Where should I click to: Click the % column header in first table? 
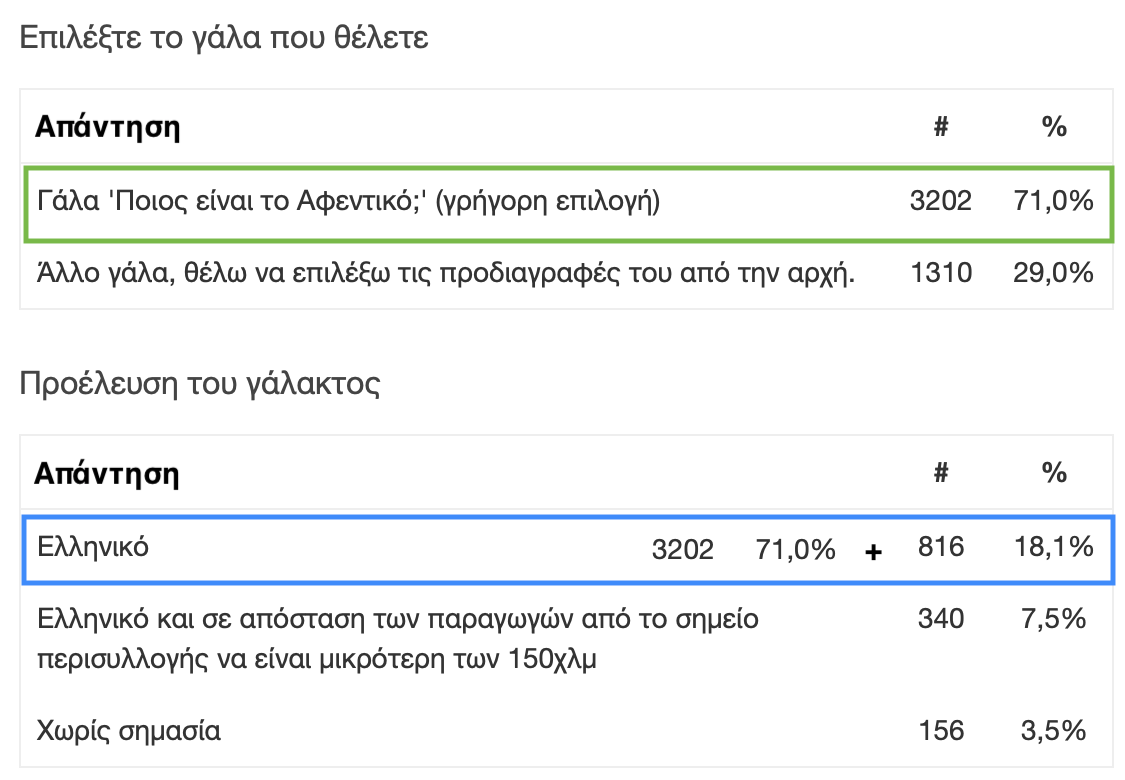pyautogui.click(x=1054, y=127)
